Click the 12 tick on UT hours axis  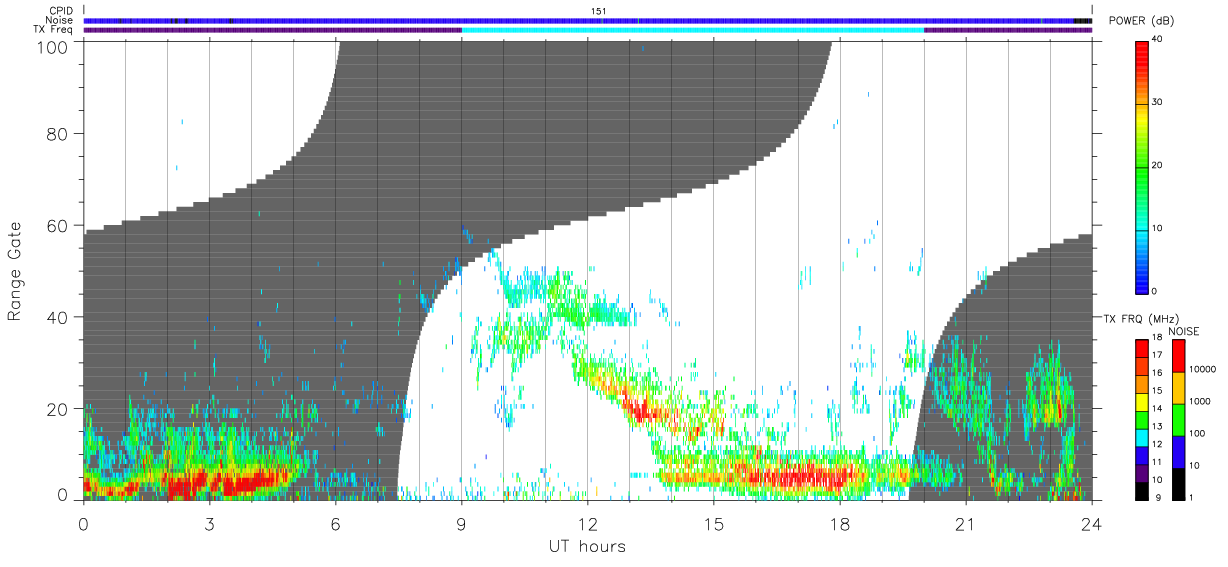coord(588,523)
